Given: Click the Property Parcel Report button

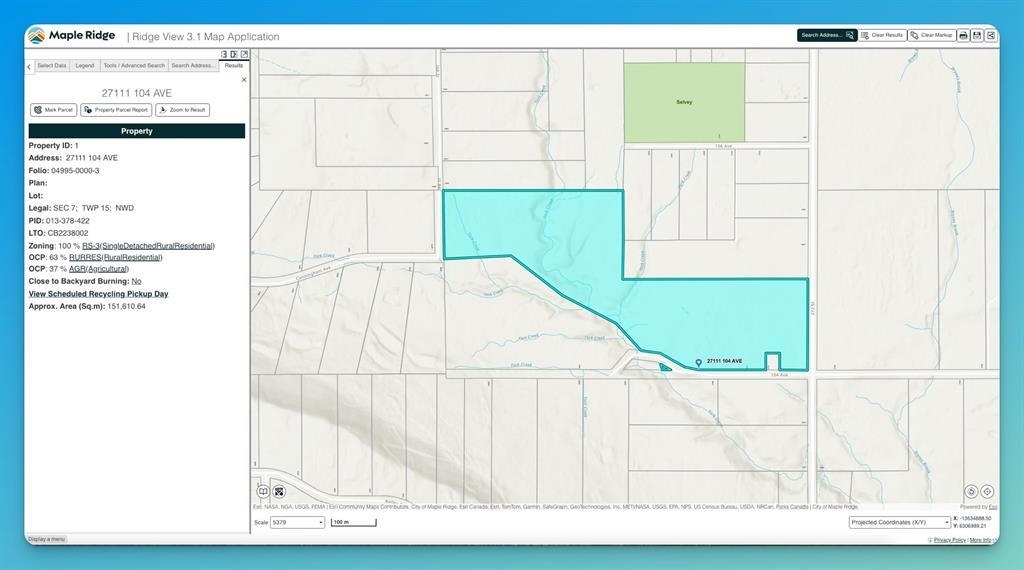Looking at the screenshot, I should pyautogui.click(x=116, y=110).
